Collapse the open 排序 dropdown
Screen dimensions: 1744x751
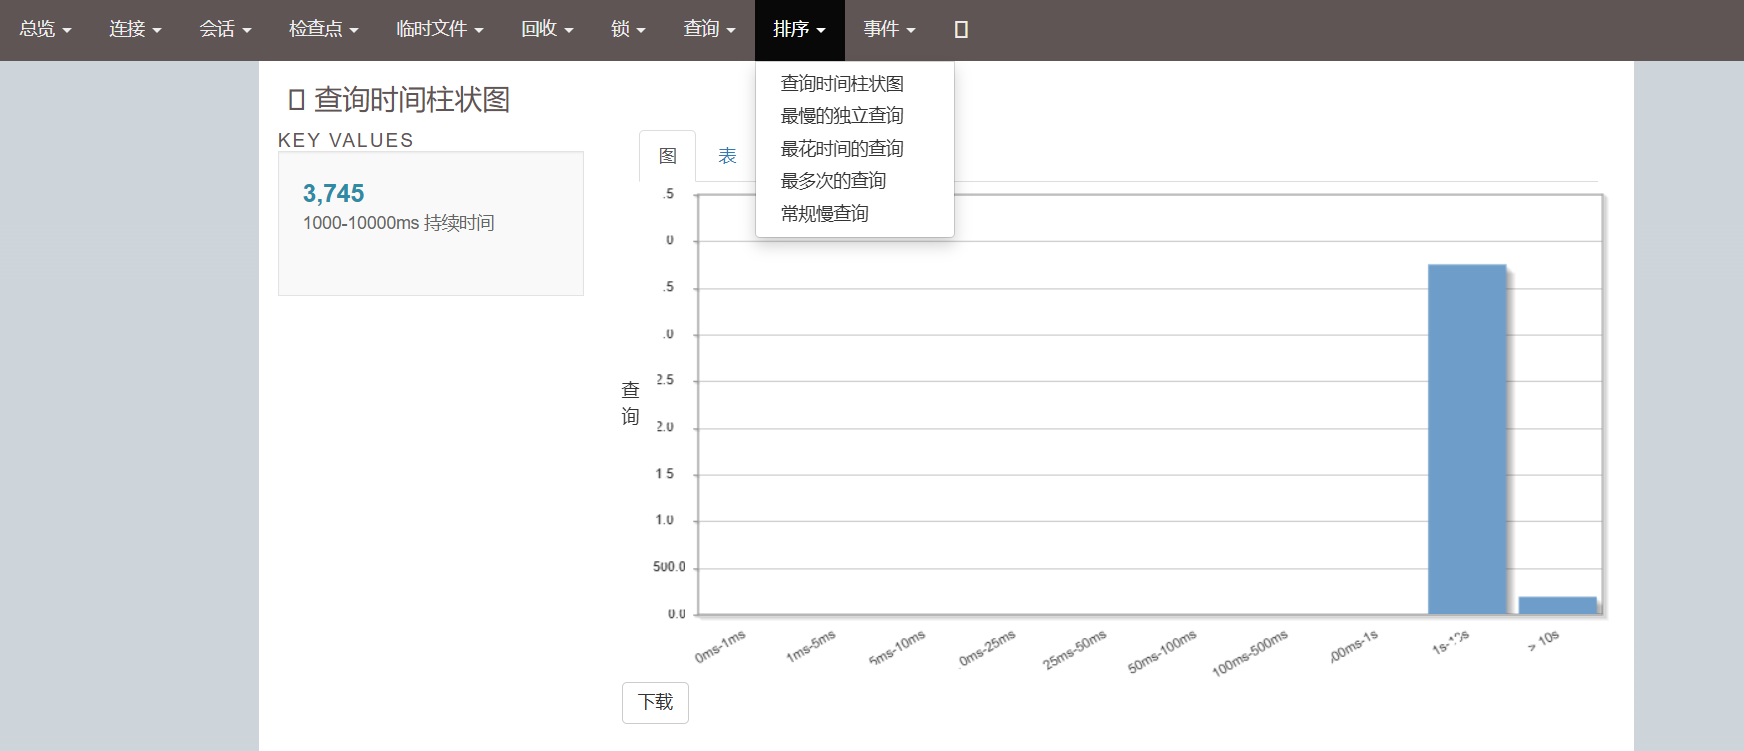click(x=799, y=30)
